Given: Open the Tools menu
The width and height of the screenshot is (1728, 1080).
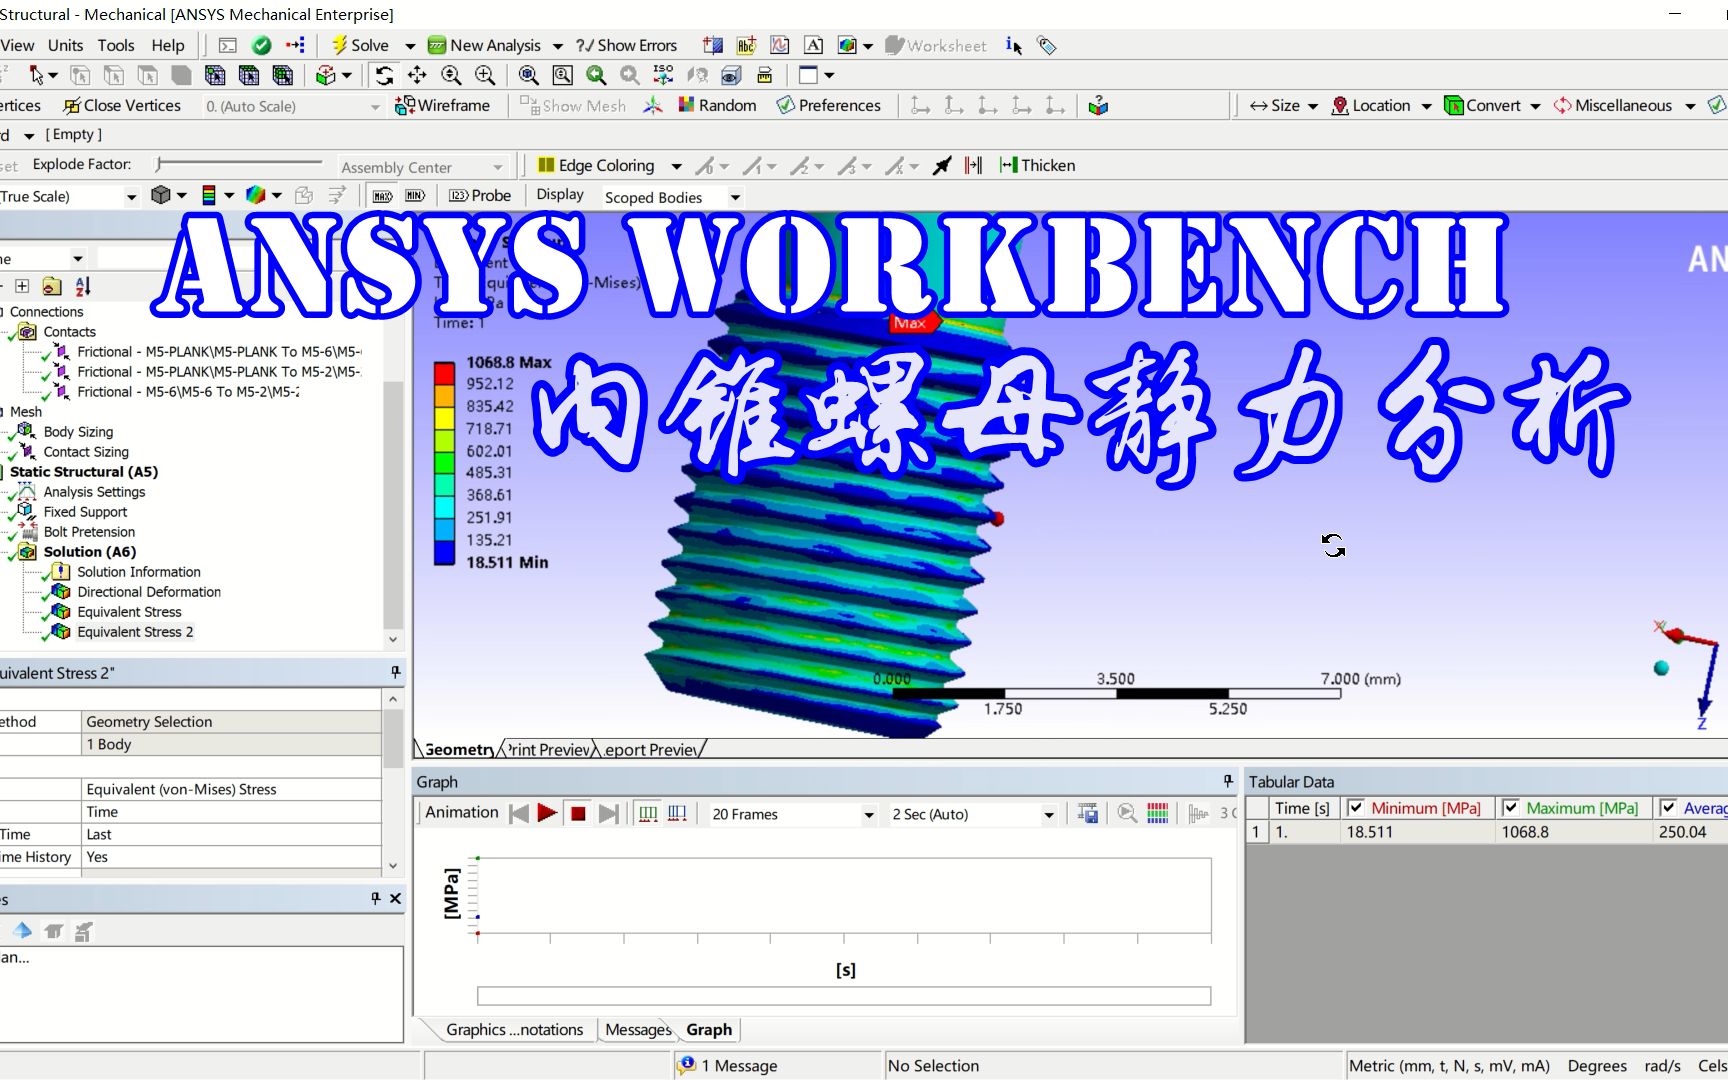Looking at the screenshot, I should [x=116, y=45].
